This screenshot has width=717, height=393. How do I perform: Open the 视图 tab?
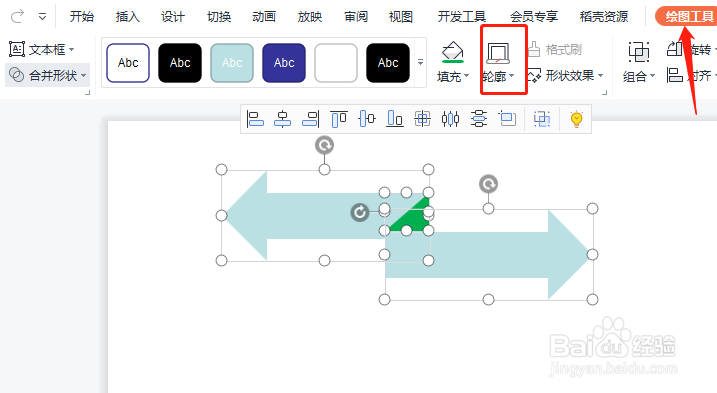[401, 17]
